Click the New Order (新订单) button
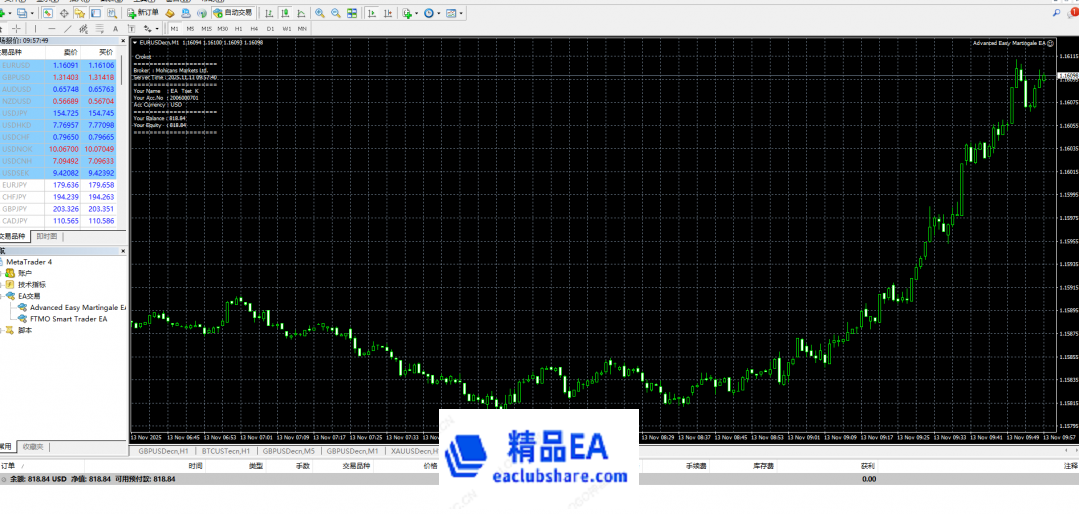 [143, 13]
